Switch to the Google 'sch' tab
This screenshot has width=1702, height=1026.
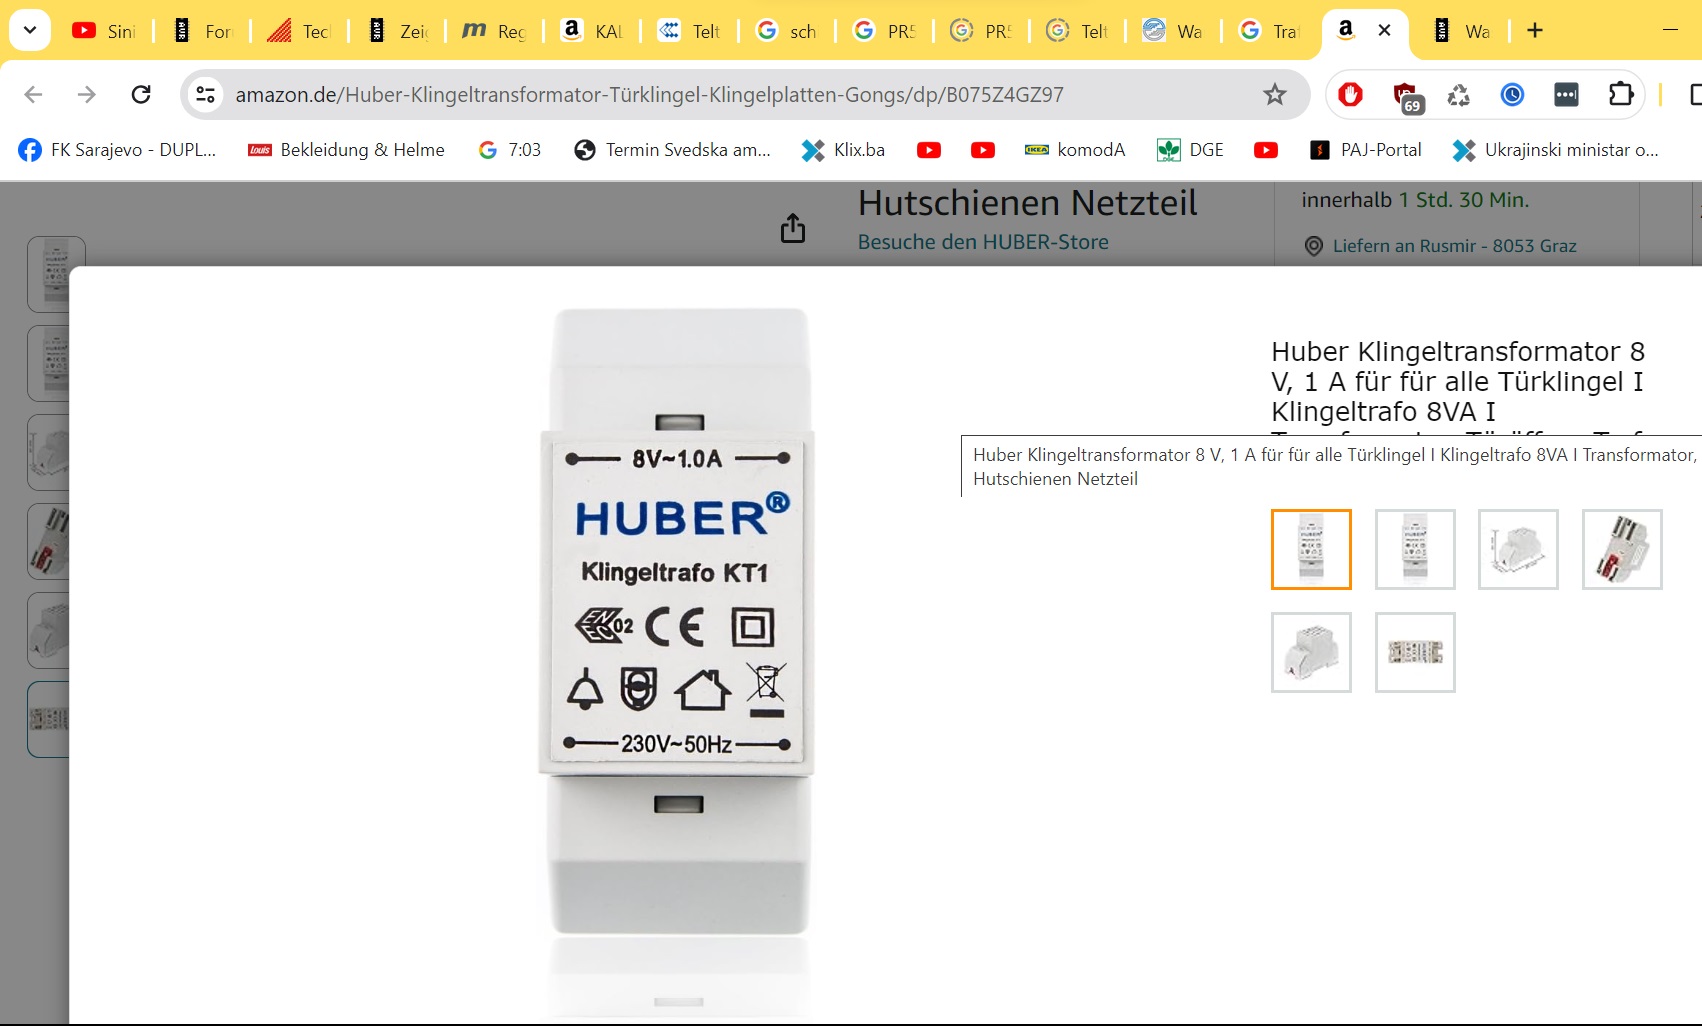(787, 31)
